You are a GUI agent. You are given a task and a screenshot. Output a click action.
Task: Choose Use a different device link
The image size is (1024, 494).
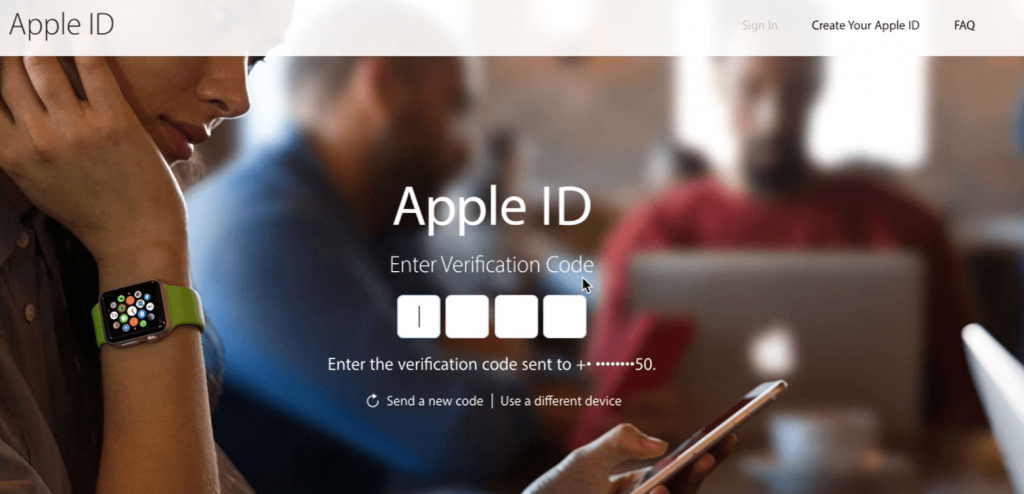560,401
